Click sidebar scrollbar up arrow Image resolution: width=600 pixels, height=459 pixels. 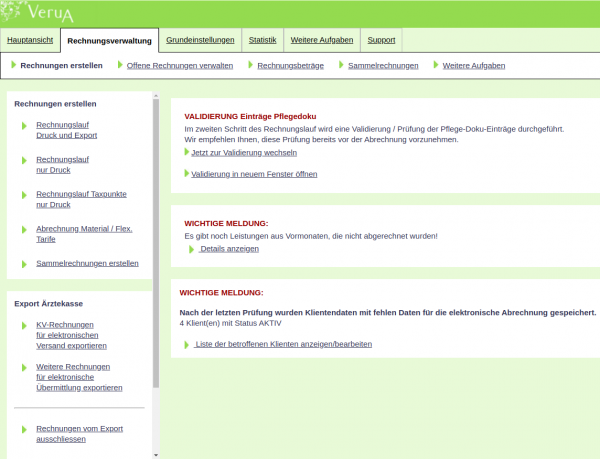tap(156, 95)
